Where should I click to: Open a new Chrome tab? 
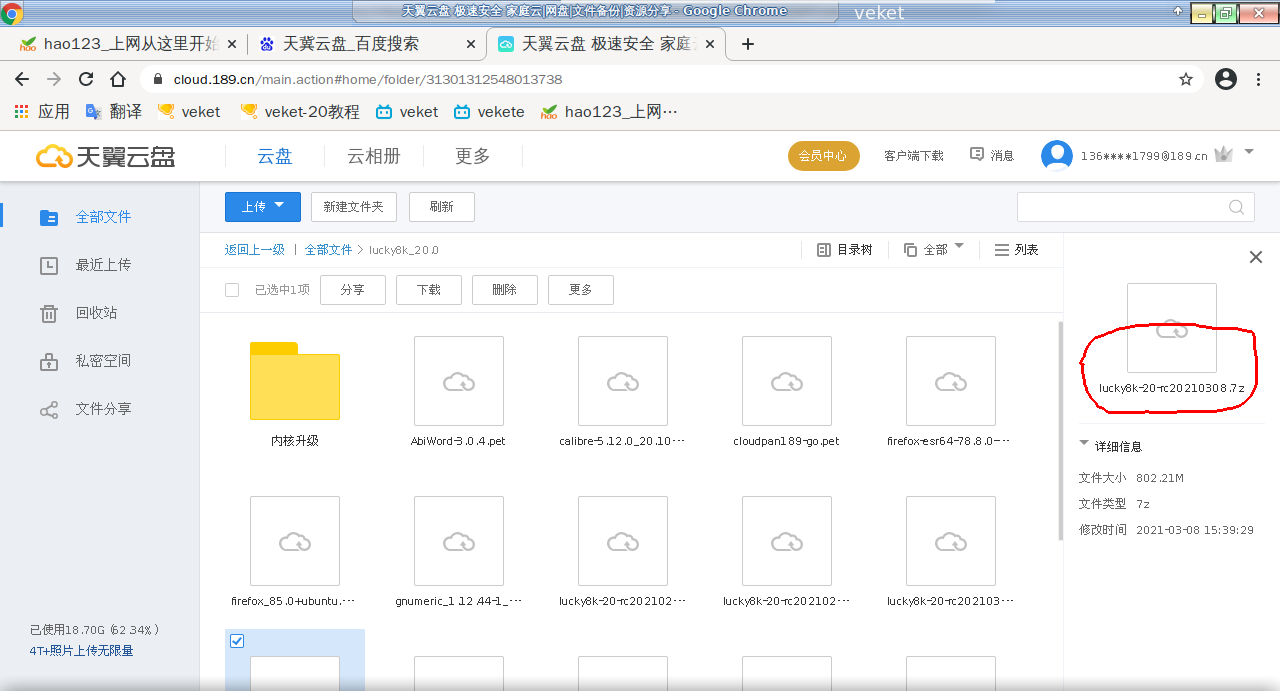pyautogui.click(x=747, y=44)
